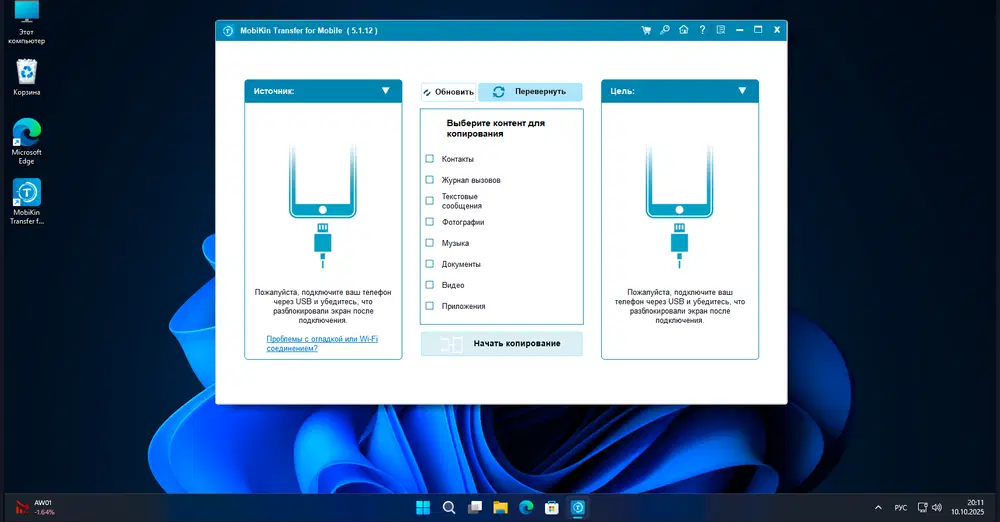
Task: Open Этот компьютер desktop icon
Action: (26, 22)
